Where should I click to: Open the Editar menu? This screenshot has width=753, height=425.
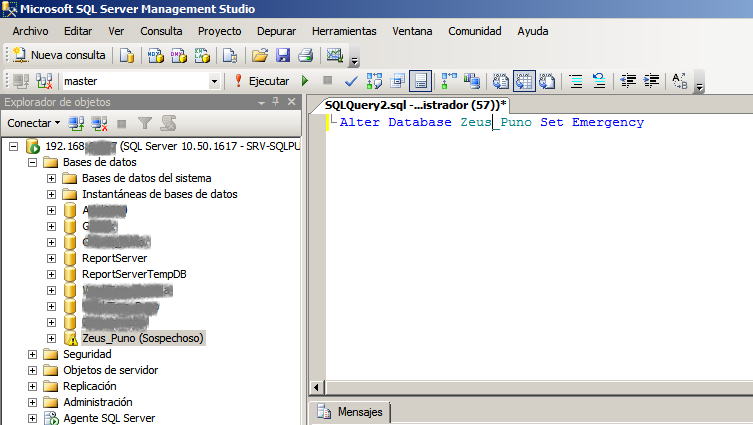tap(78, 31)
